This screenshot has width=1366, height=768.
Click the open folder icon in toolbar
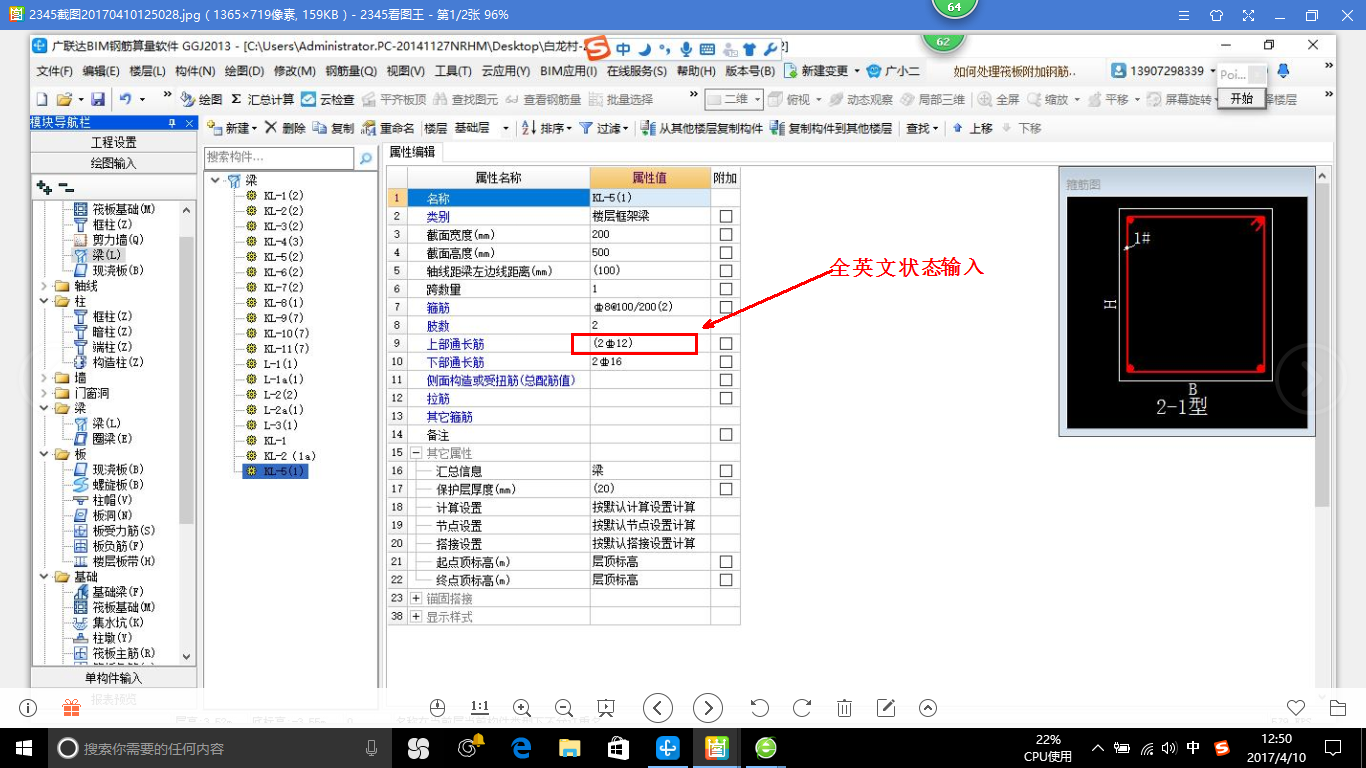(x=64, y=99)
